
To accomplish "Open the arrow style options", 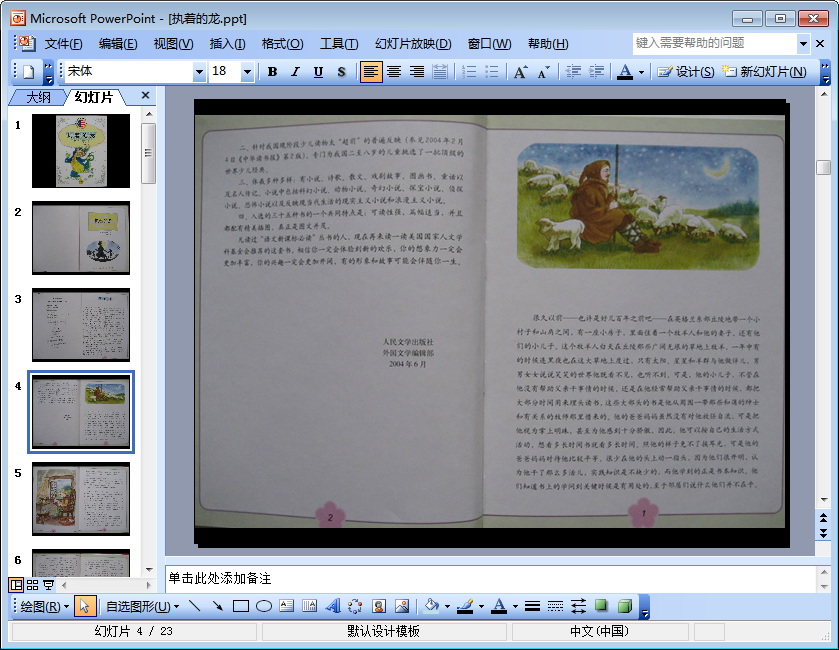I will 578,606.
